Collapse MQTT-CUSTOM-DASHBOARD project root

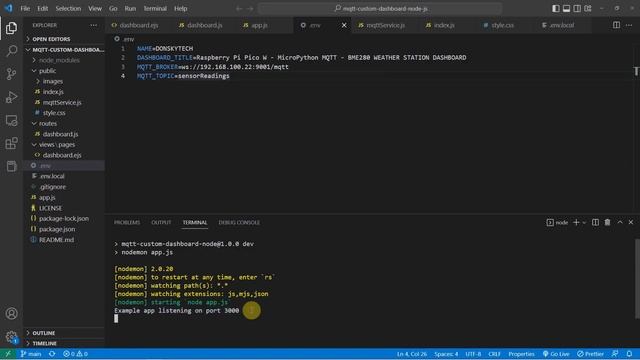point(64,49)
